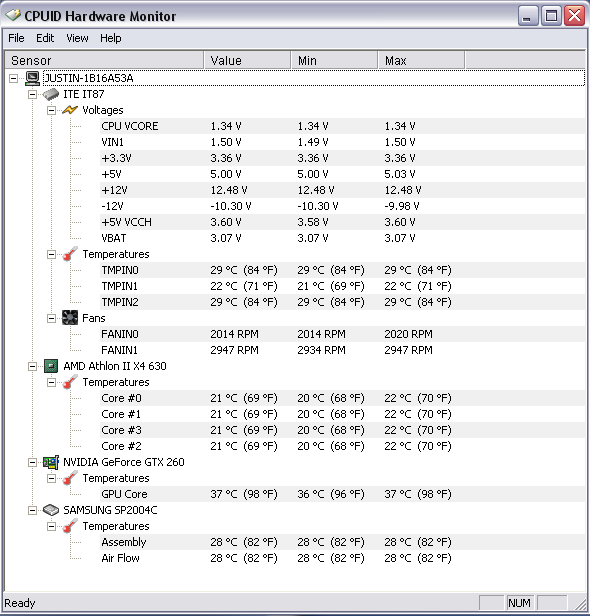Open the Help menu

pos(110,38)
